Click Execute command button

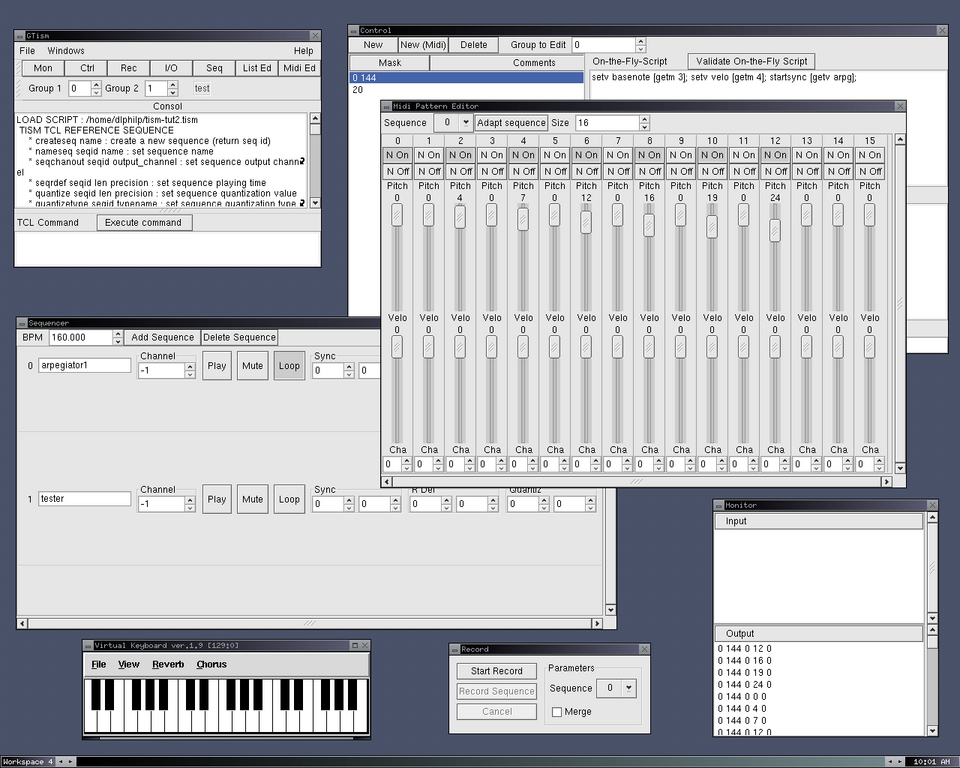click(x=143, y=222)
